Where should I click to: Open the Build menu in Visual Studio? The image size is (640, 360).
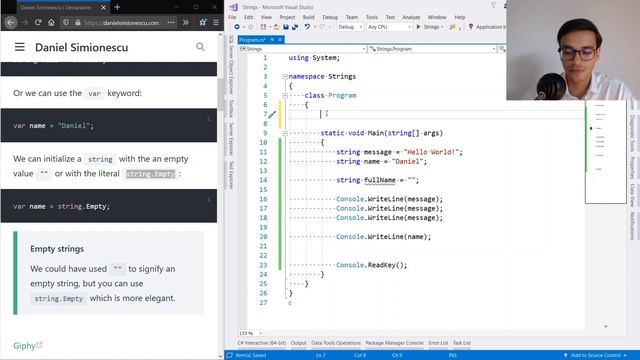(309, 17)
